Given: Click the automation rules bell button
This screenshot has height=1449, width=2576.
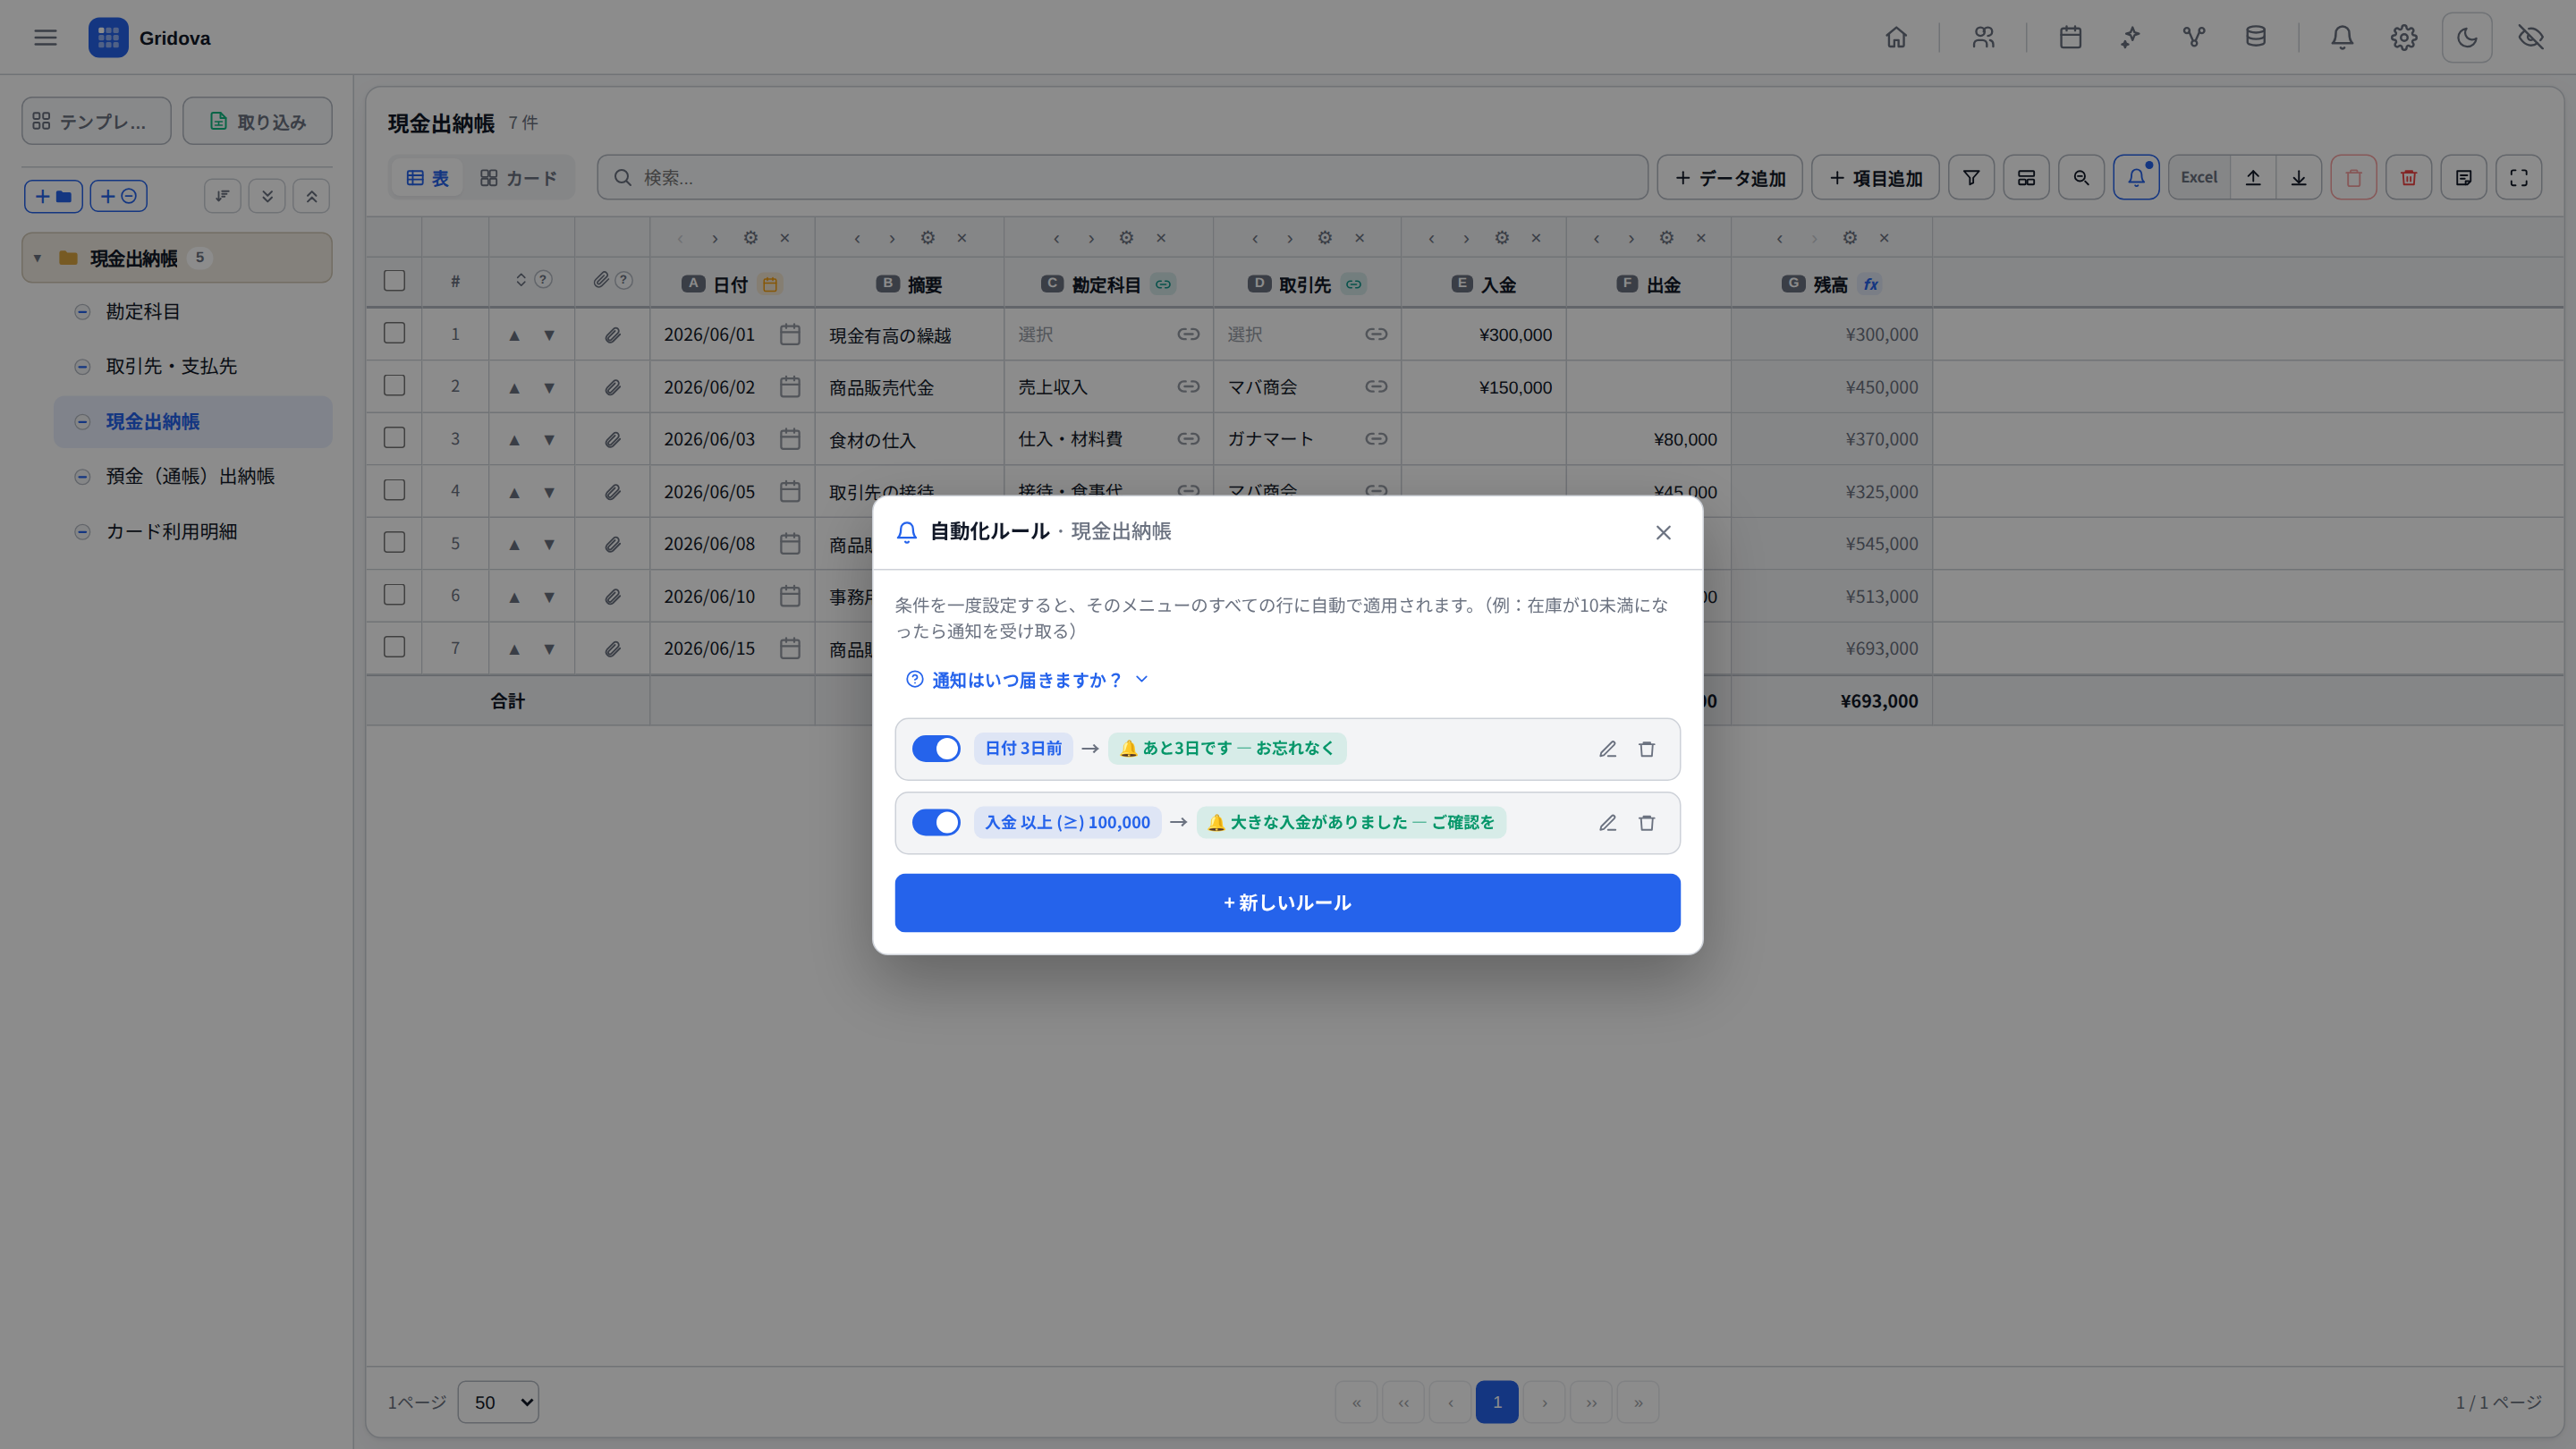Looking at the screenshot, I should 2136,177.
